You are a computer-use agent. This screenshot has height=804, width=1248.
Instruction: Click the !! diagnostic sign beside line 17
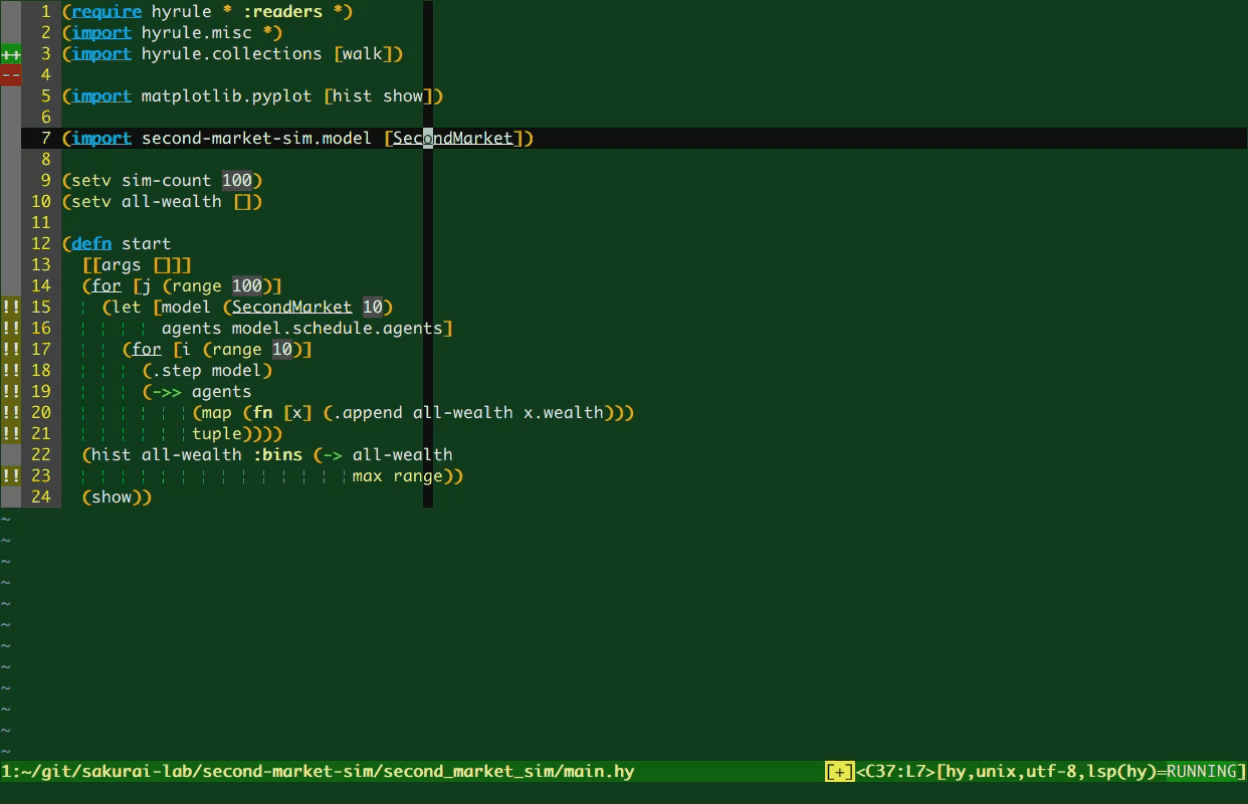[x=11, y=349]
